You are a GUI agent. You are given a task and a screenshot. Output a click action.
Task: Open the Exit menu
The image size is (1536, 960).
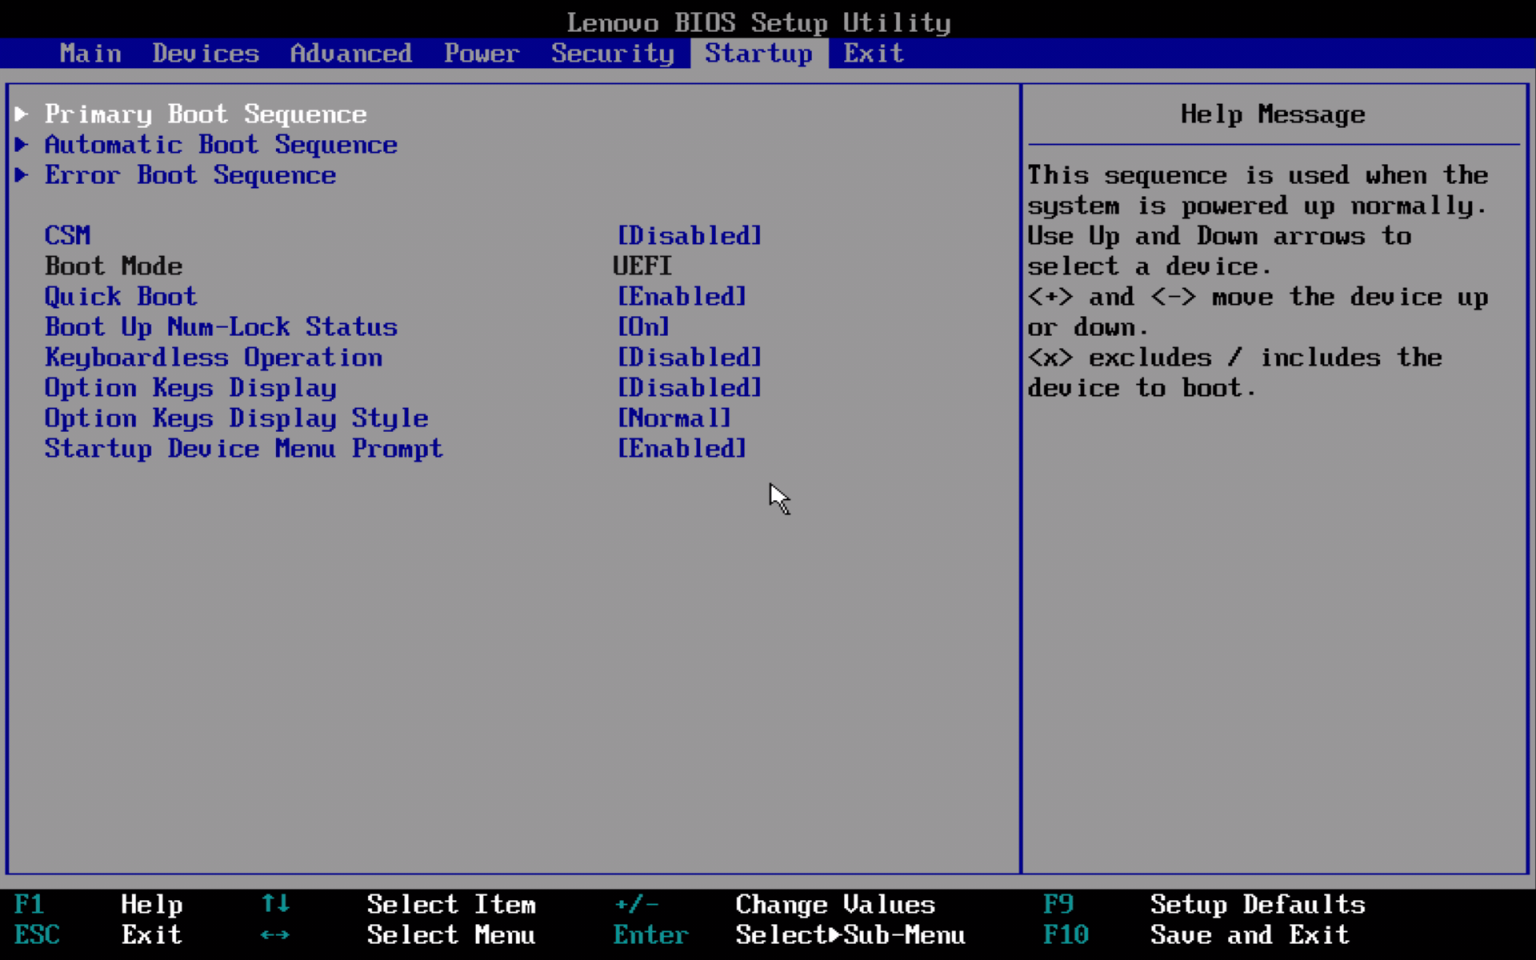872,53
